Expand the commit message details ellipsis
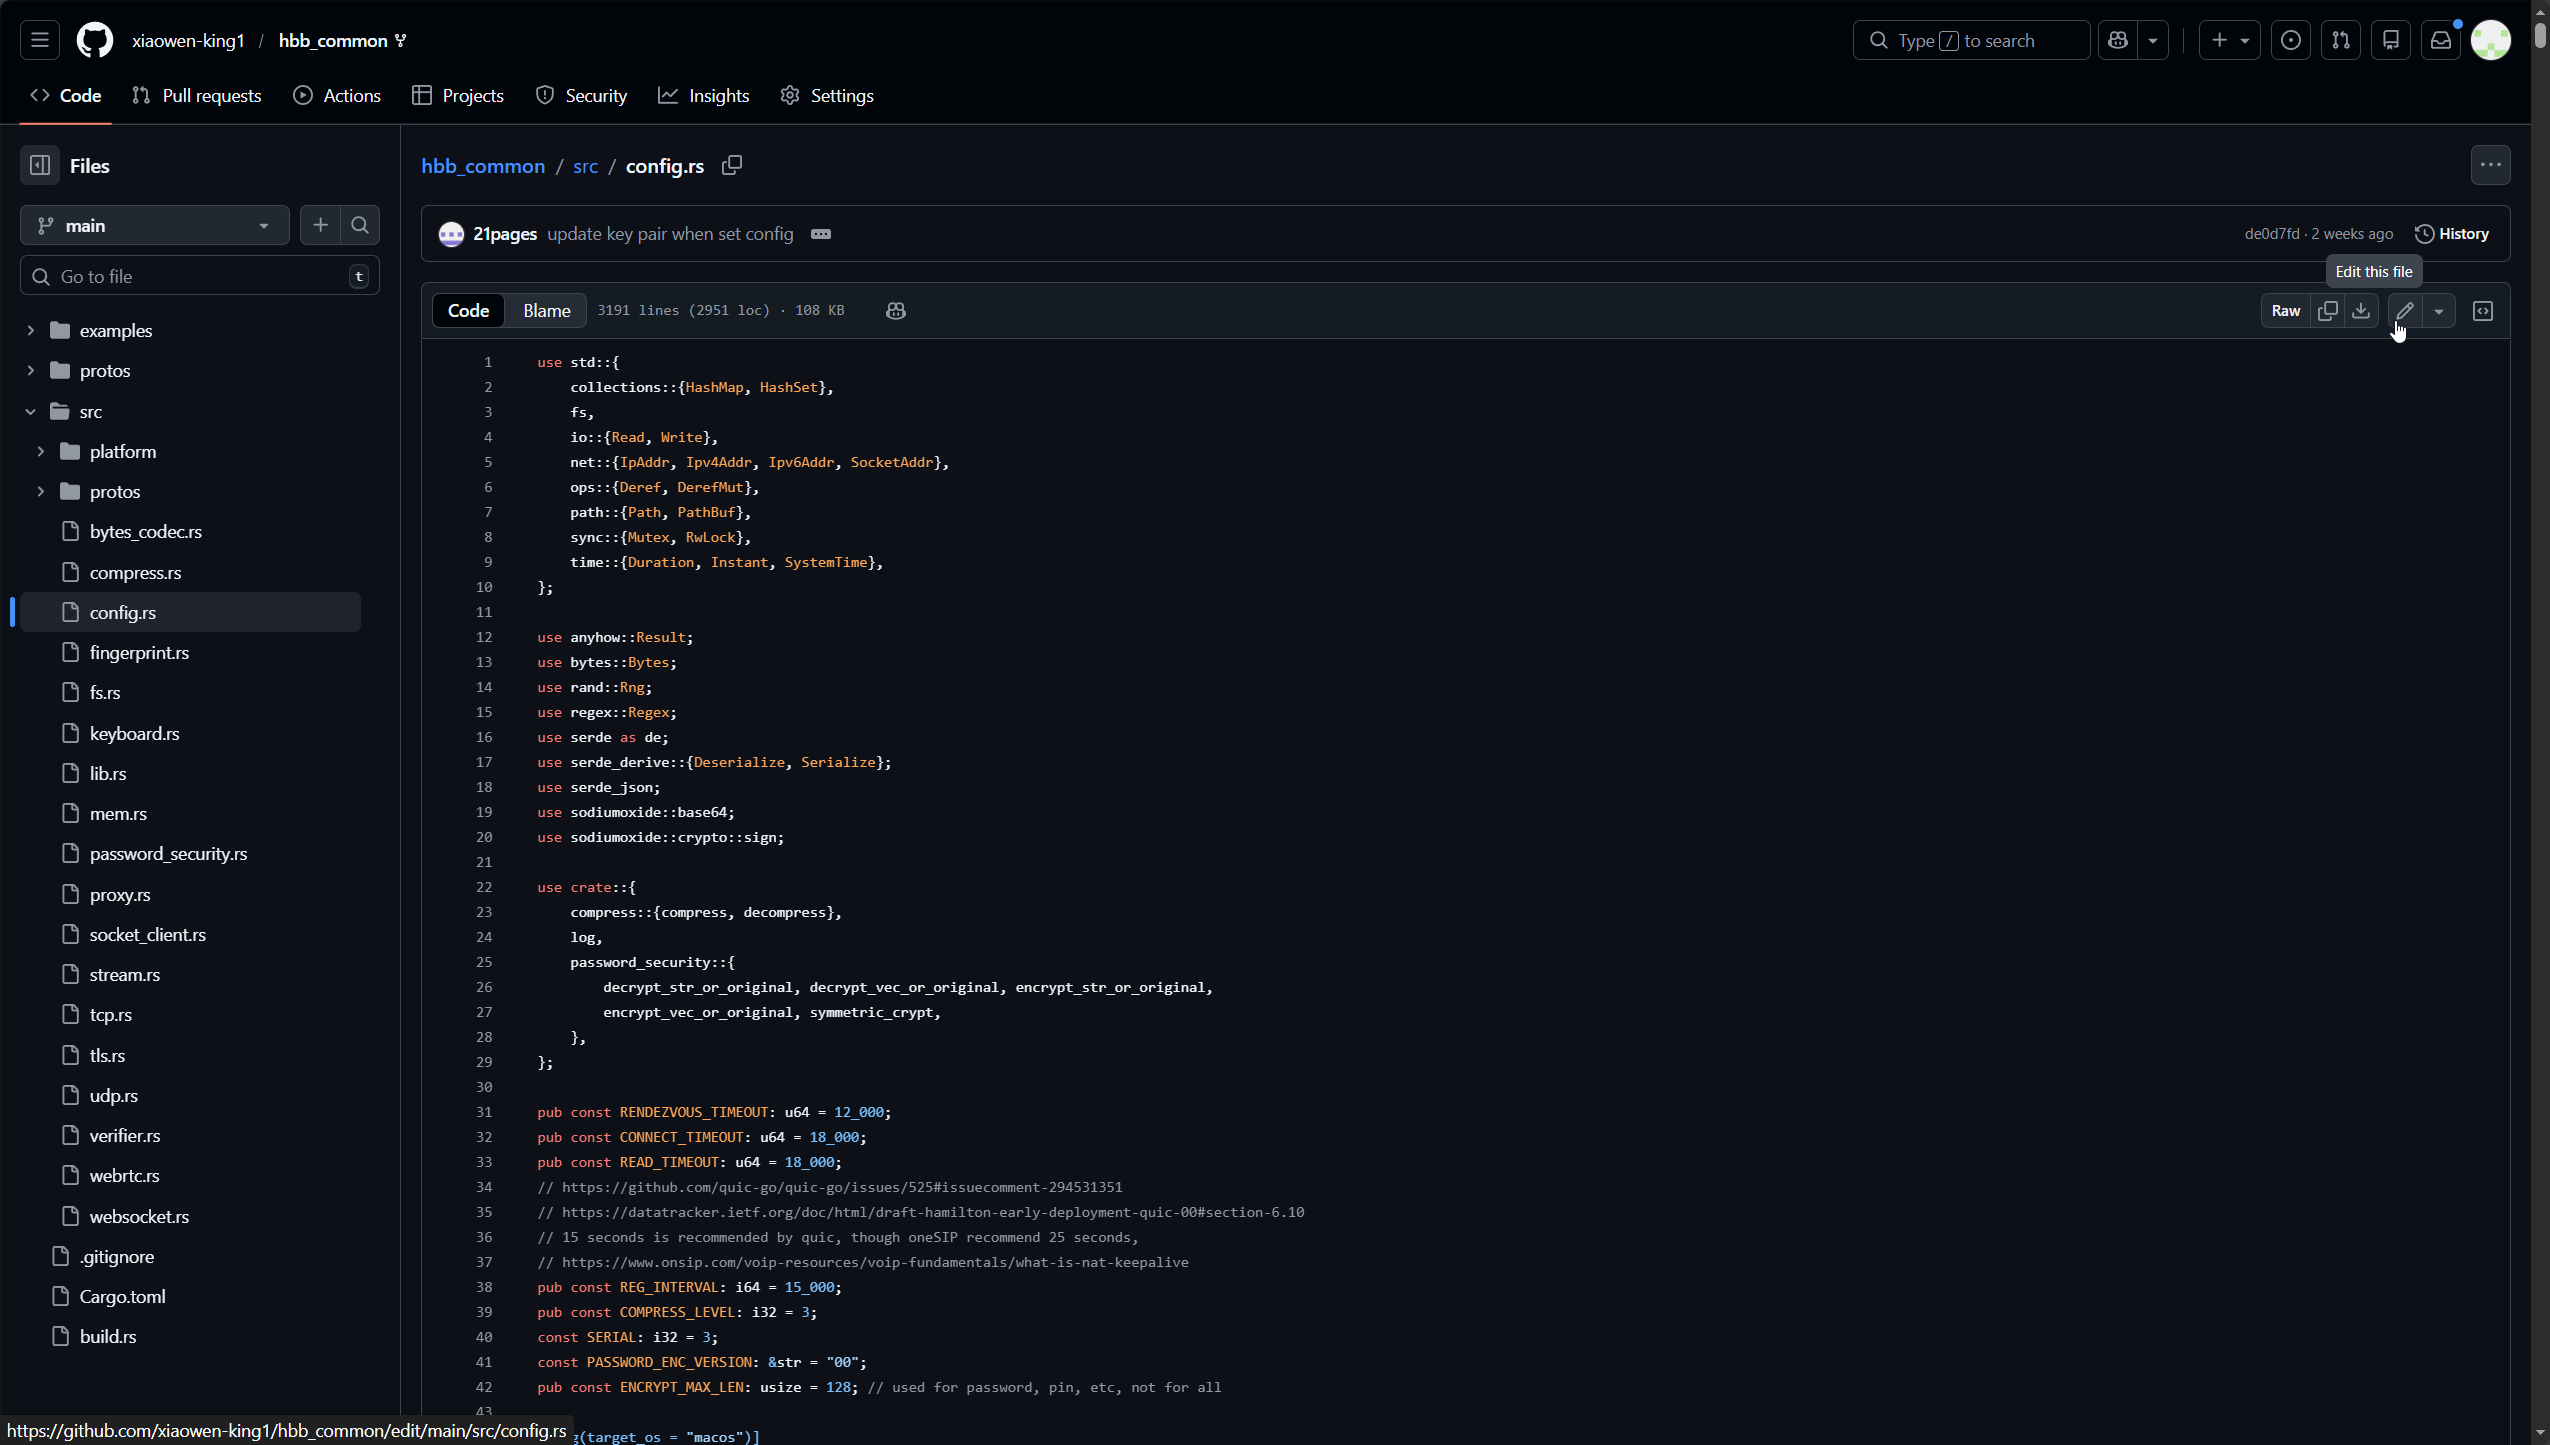Viewport: 2550px width, 1445px height. pos(821,234)
